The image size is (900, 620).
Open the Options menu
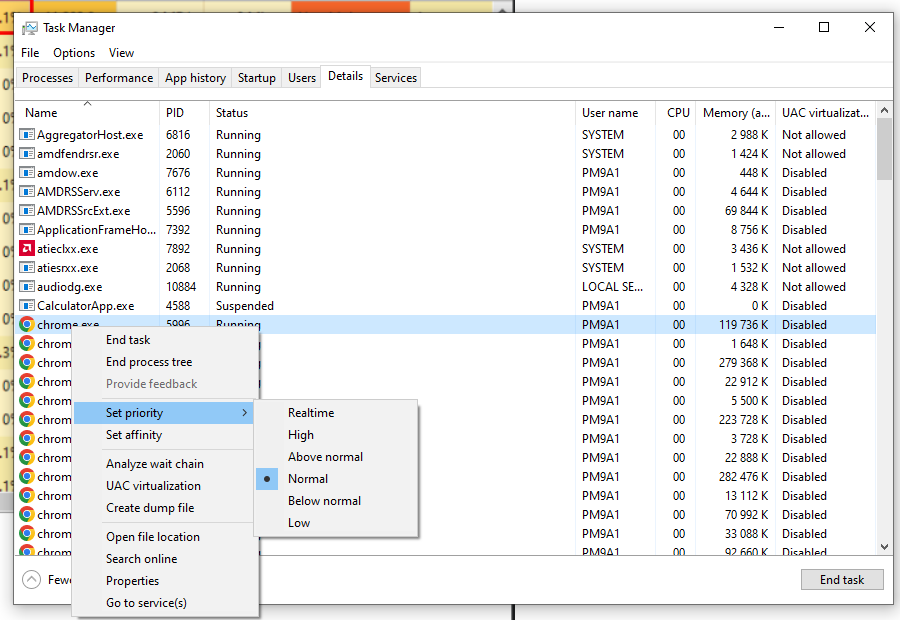pyautogui.click(x=74, y=53)
